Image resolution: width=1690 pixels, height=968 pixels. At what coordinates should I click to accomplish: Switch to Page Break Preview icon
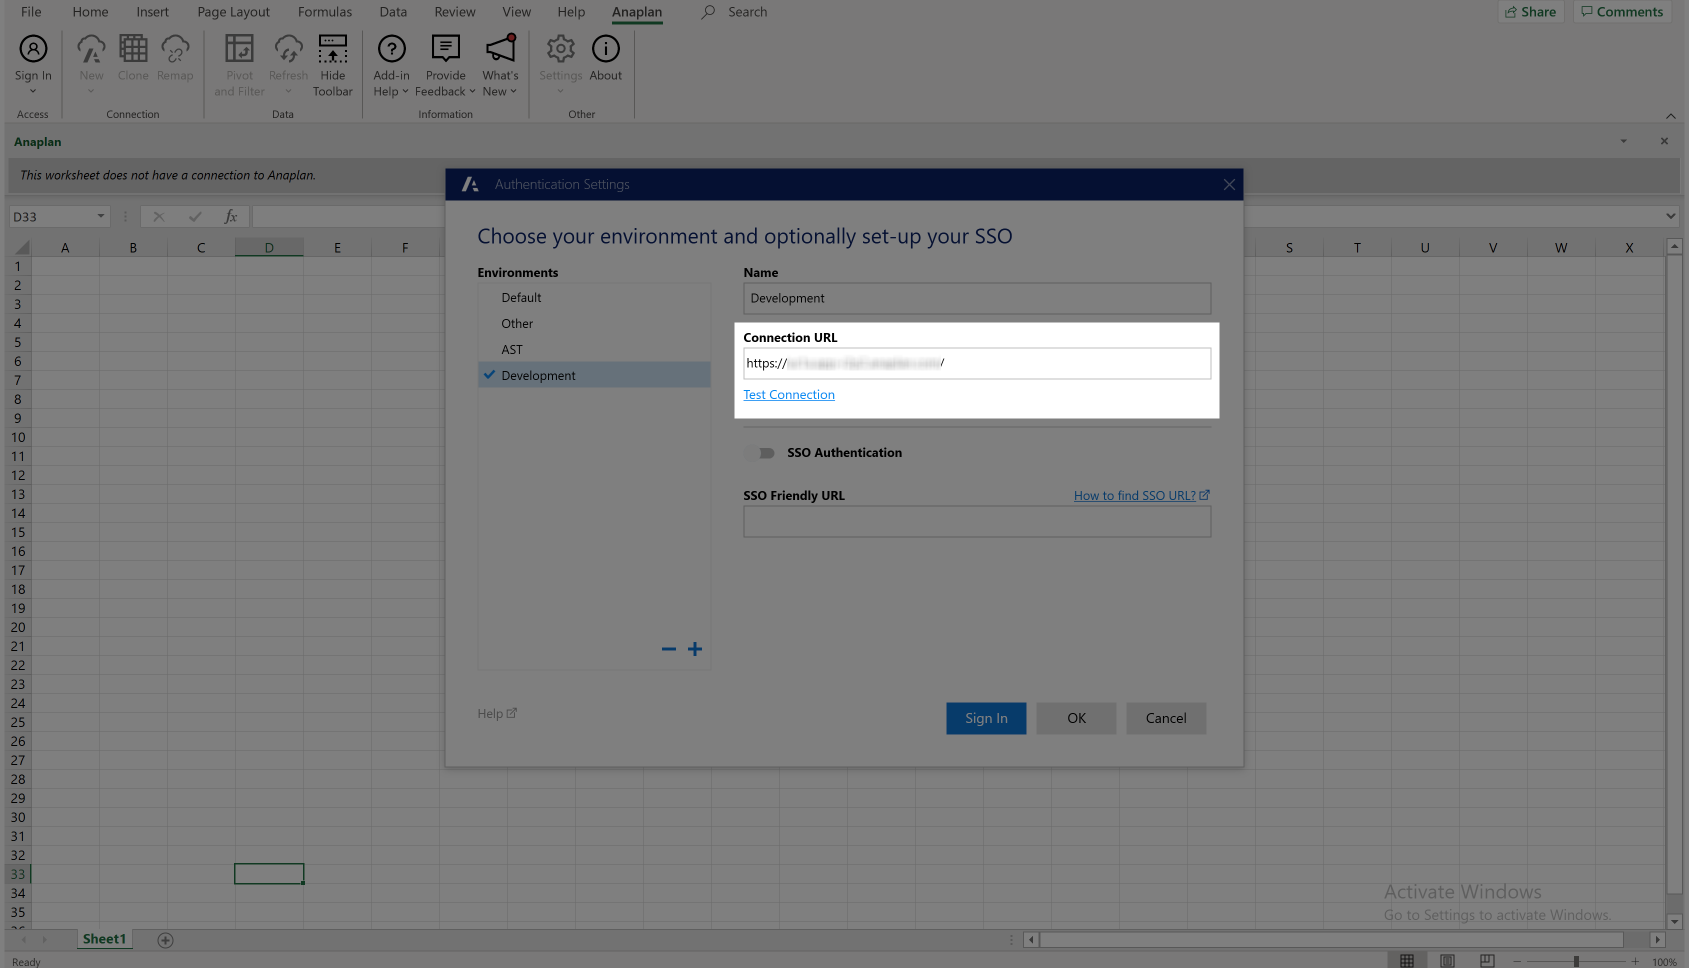coord(1487,960)
